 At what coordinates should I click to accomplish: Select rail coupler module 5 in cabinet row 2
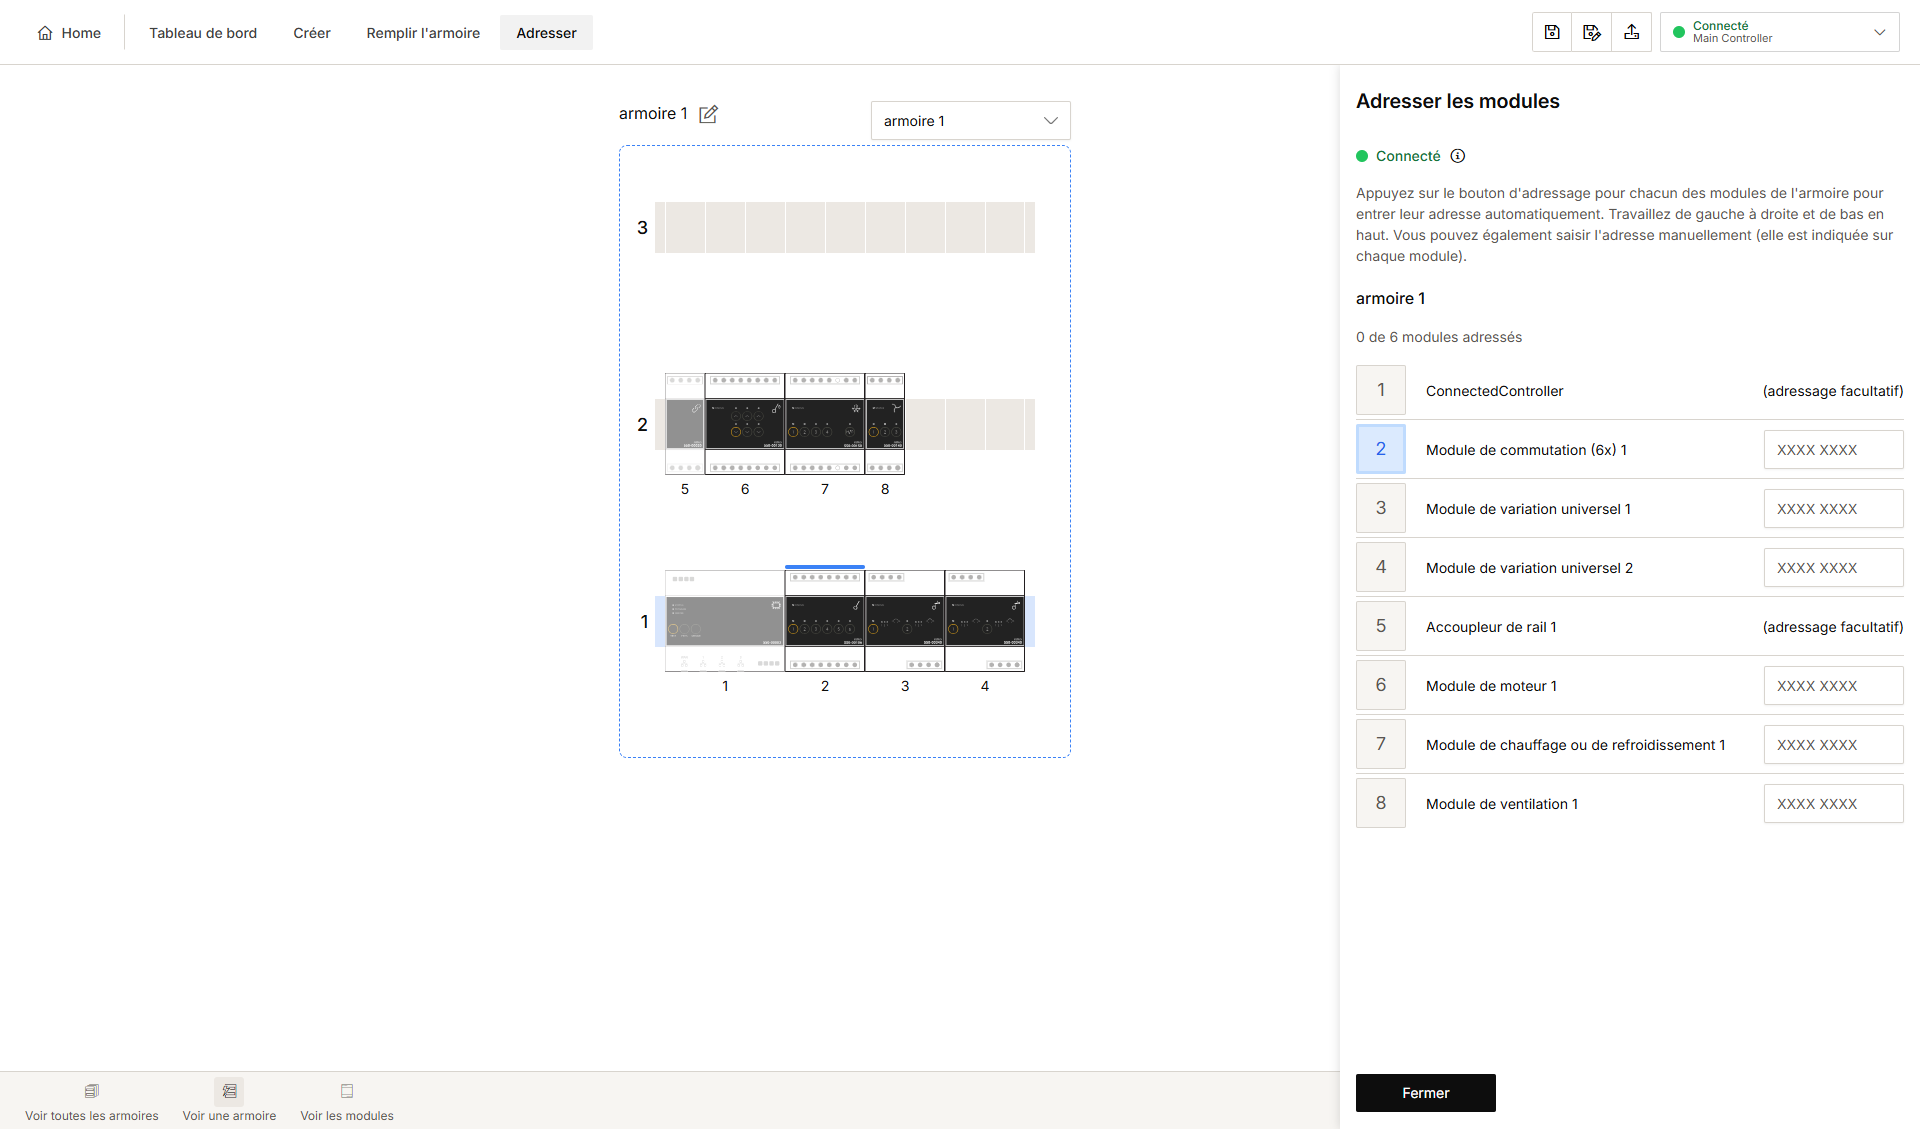685,424
